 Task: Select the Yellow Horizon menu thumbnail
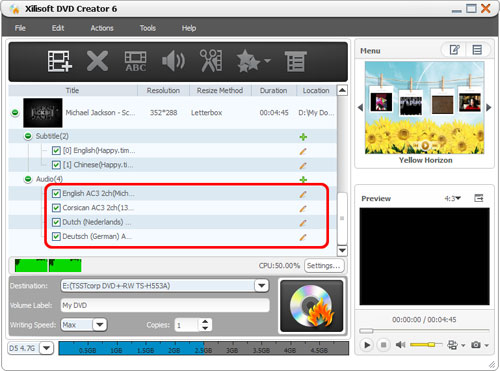[424, 108]
